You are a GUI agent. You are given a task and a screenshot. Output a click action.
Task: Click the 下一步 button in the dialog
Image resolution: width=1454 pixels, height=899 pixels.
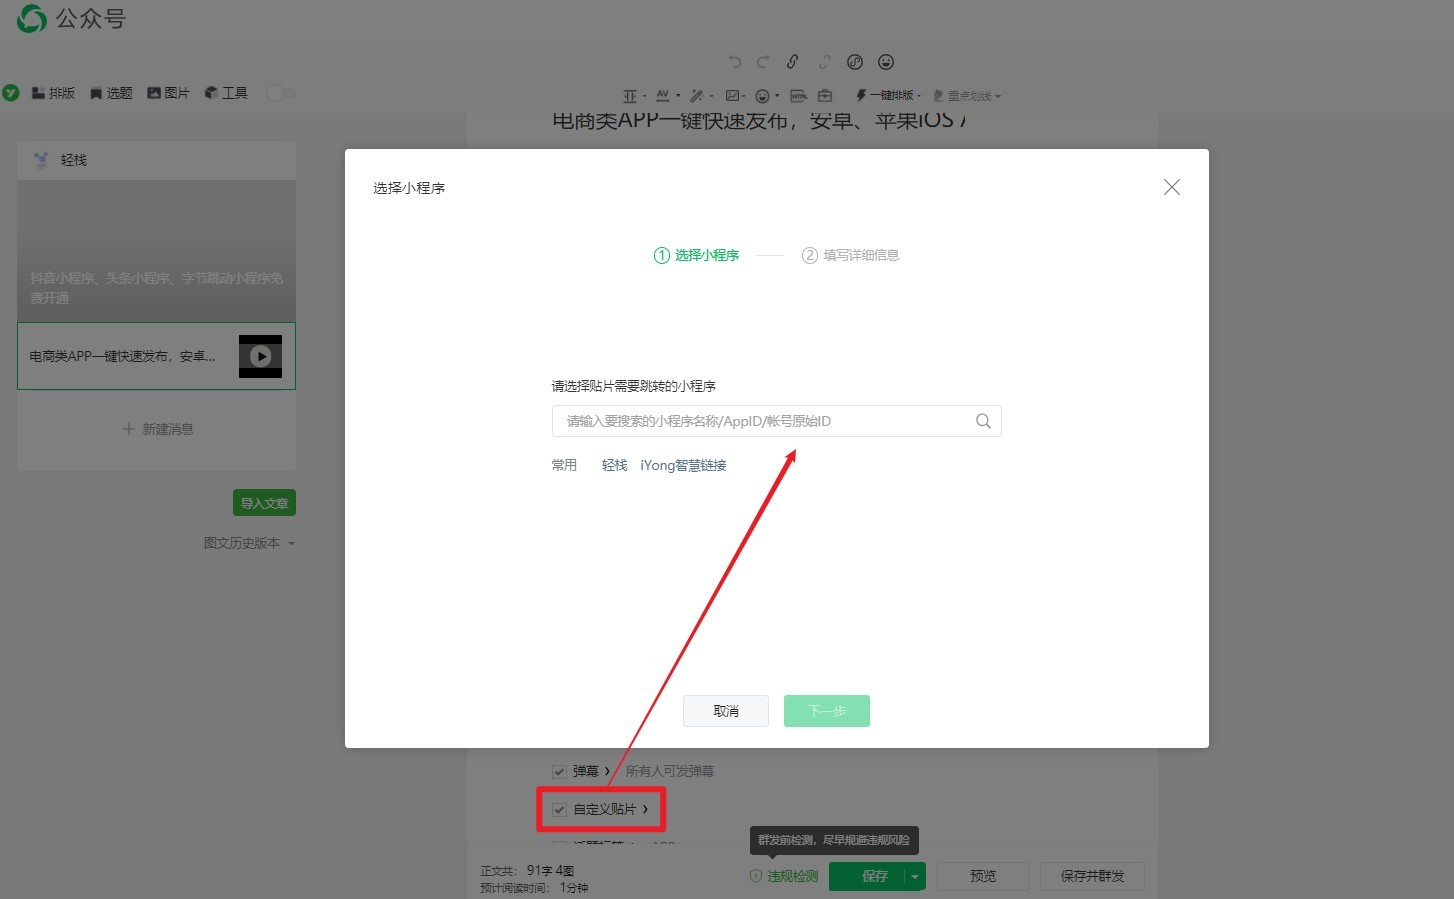click(826, 711)
